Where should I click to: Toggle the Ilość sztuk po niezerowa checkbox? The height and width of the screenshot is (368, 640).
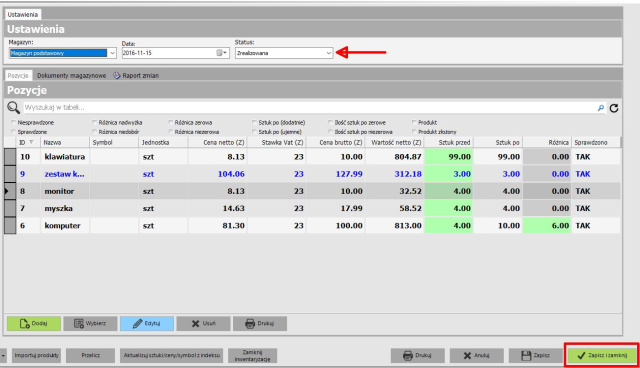pyautogui.click(x=331, y=132)
